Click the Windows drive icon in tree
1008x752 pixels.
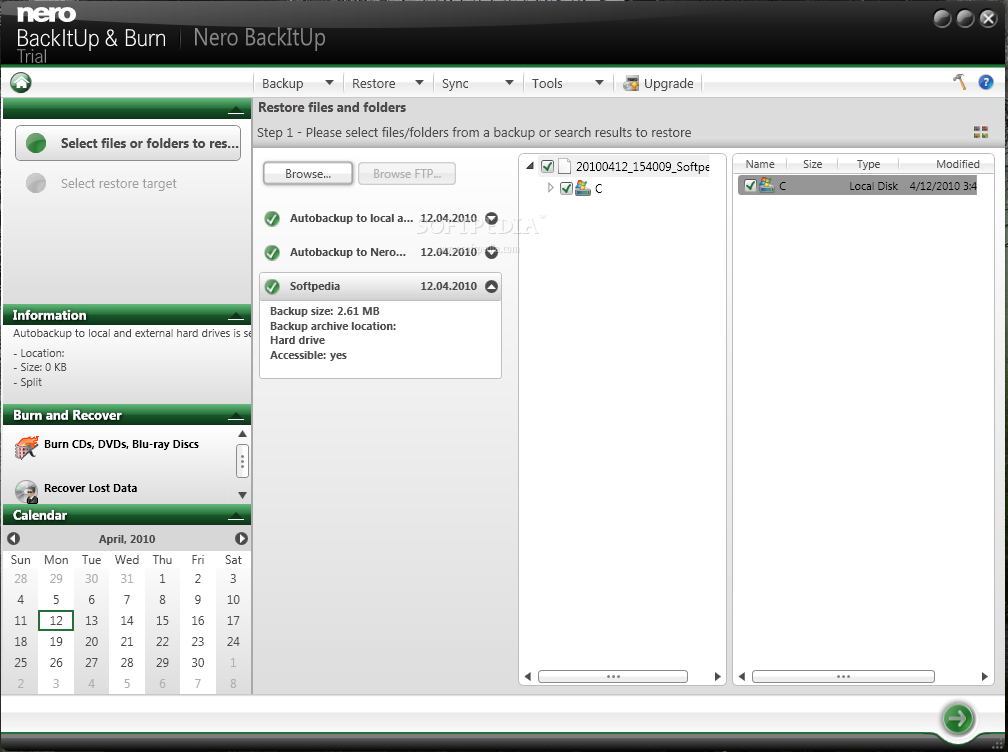pyautogui.click(x=582, y=188)
